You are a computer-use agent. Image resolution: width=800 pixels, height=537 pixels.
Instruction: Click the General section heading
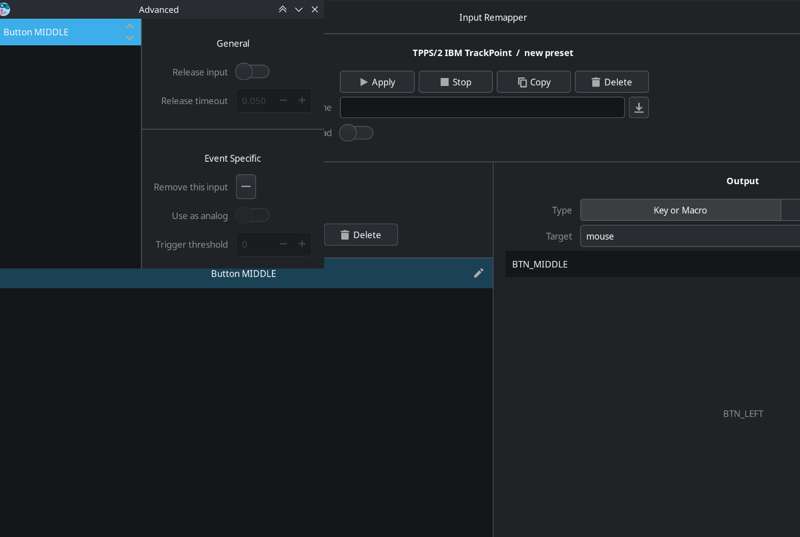pyautogui.click(x=233, y=43)
